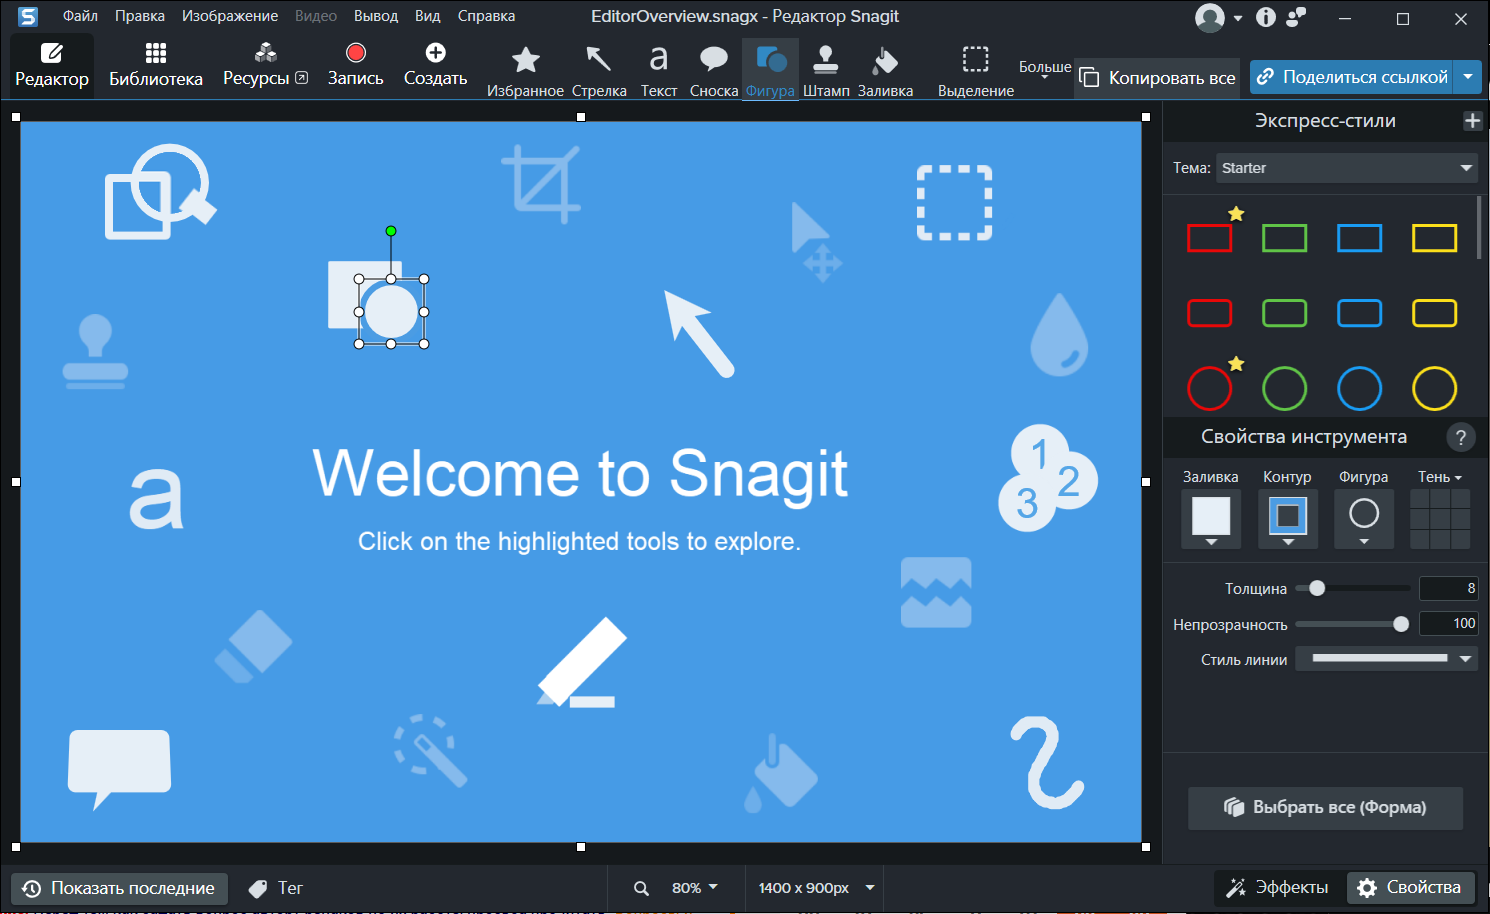Start a capture with Запись button
This screenshot has width=1490, height=914.
(x=356, y=65)
